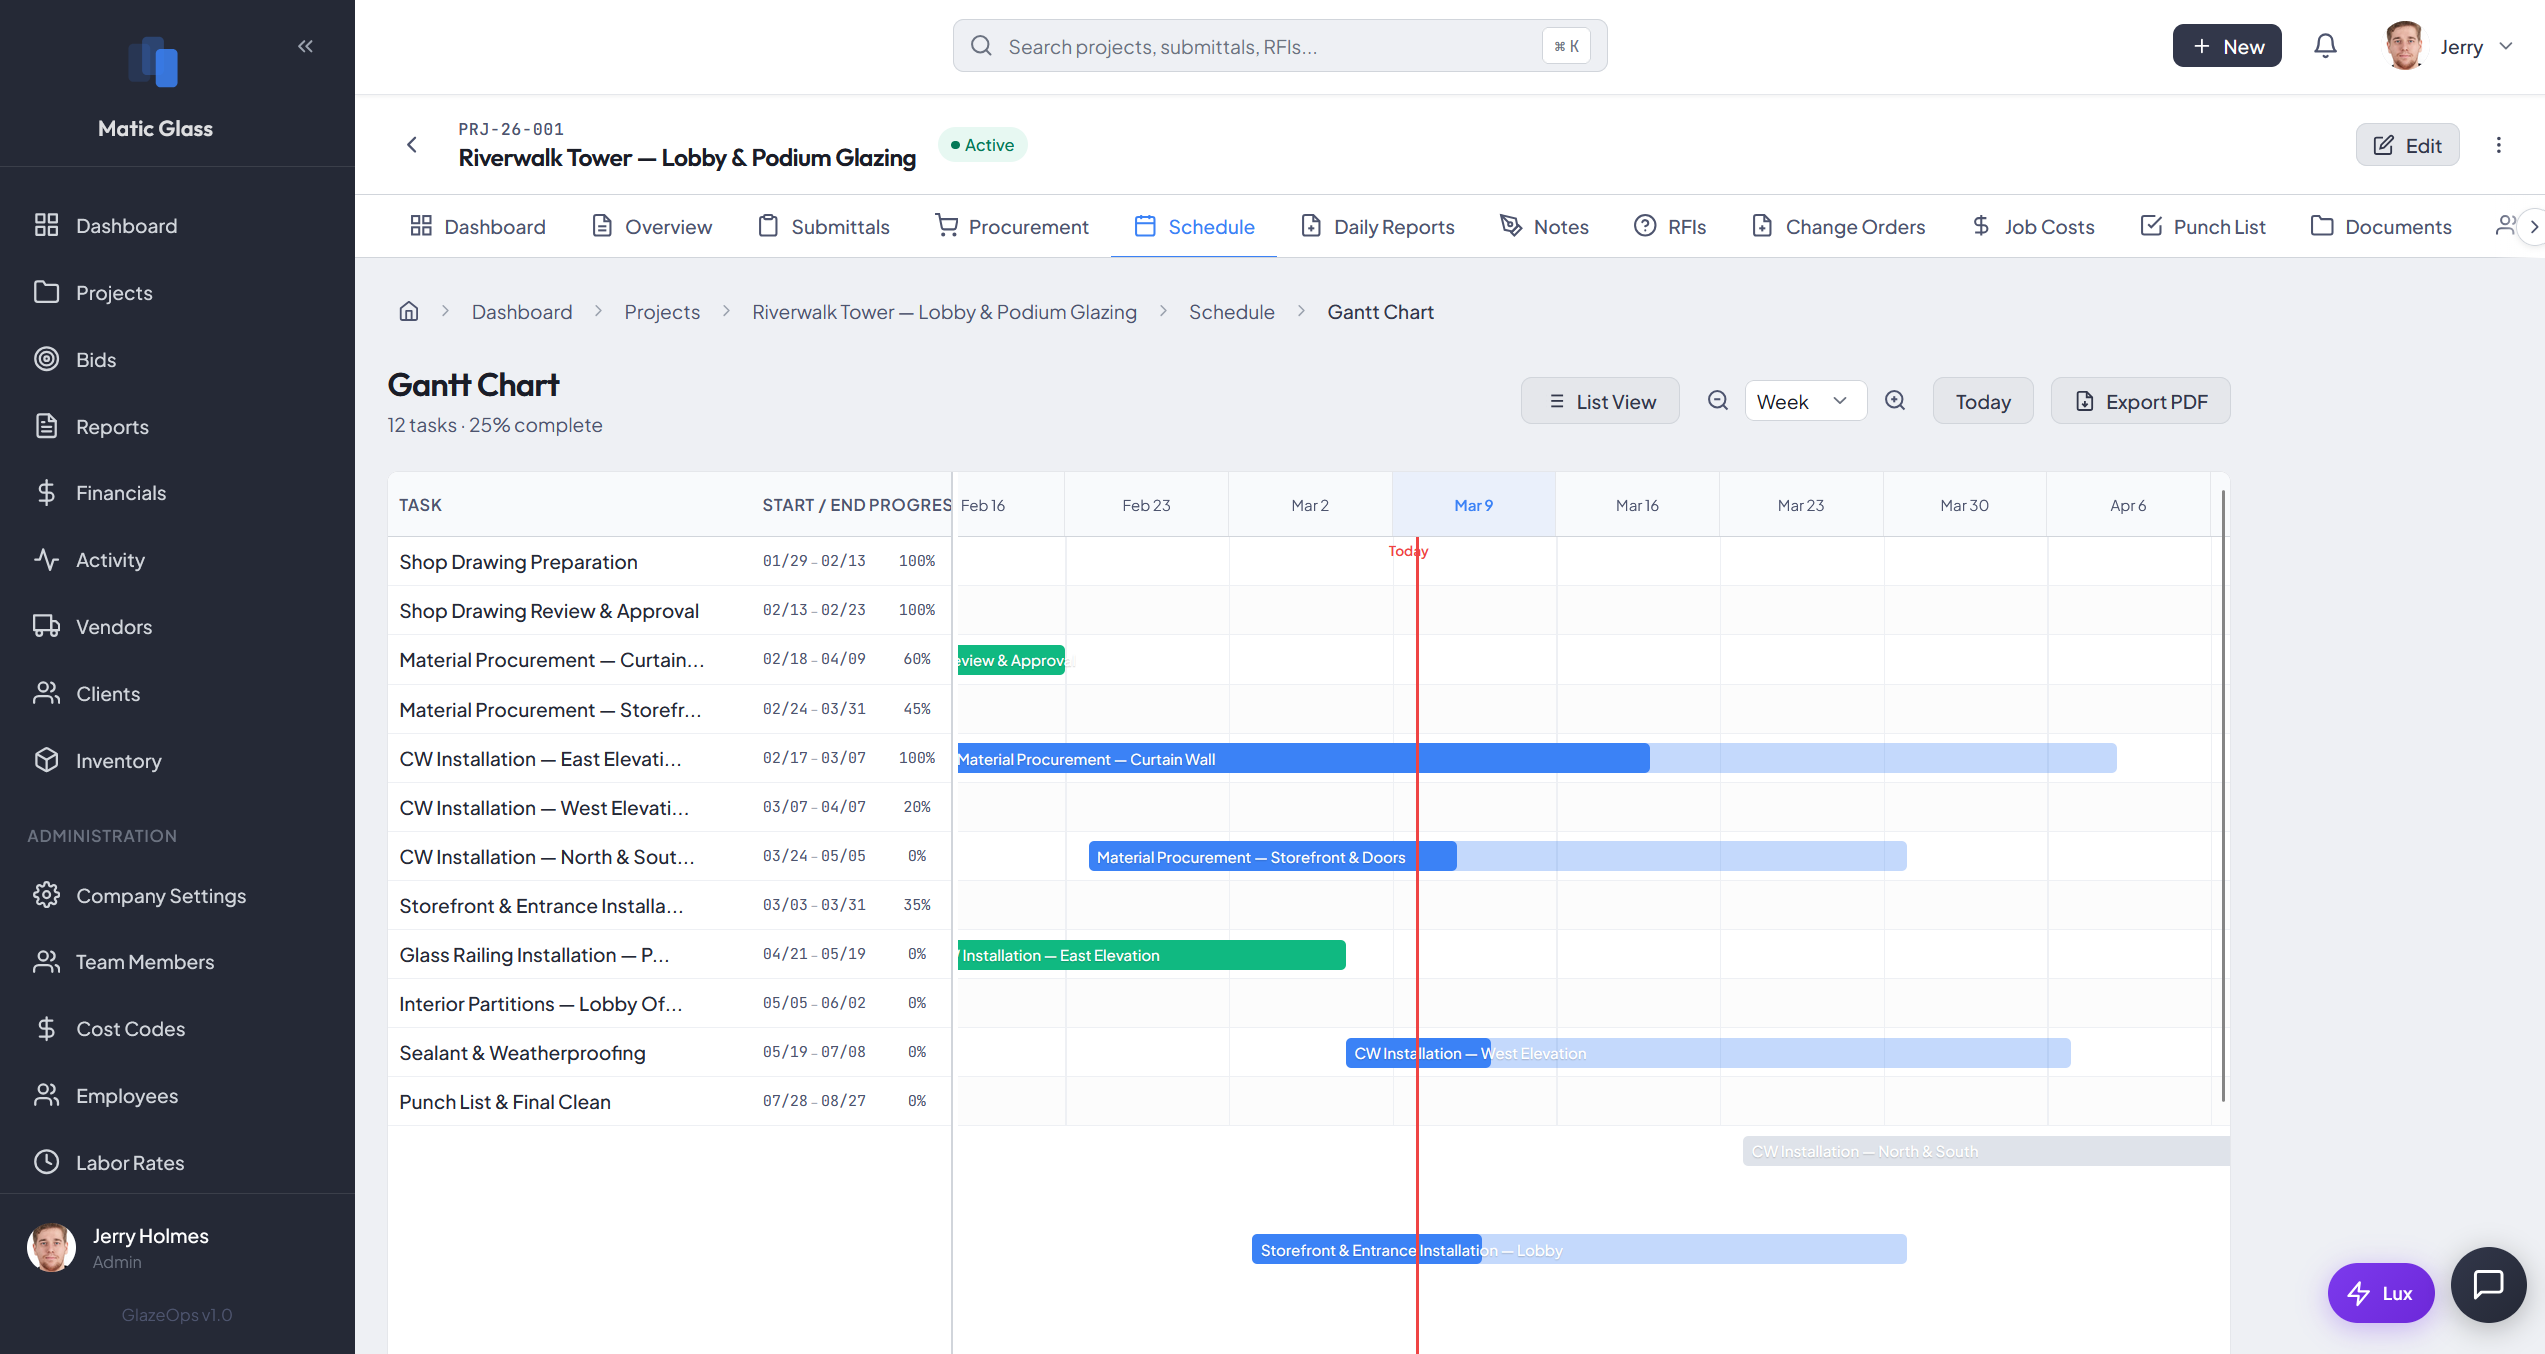Open the notifications bell icon
The image size is (2545, 1354).
(2325, 45)
